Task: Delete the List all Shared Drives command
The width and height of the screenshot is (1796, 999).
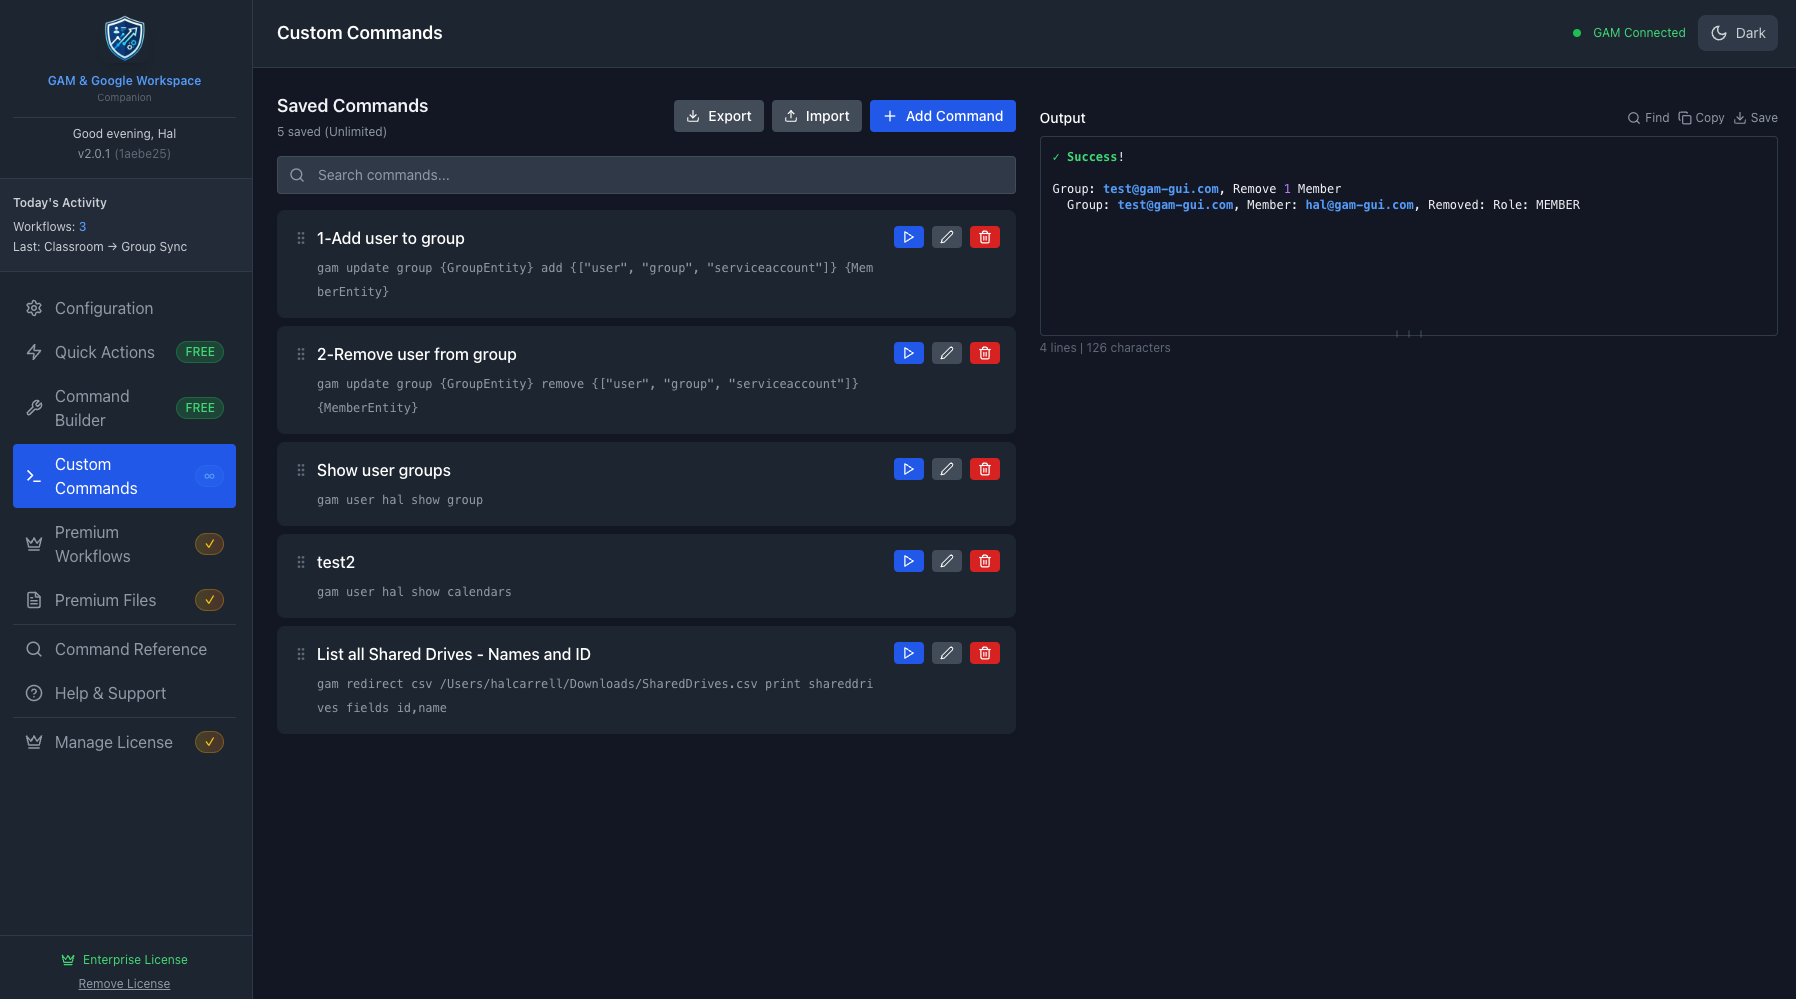Action: click(x=984, y=653)
